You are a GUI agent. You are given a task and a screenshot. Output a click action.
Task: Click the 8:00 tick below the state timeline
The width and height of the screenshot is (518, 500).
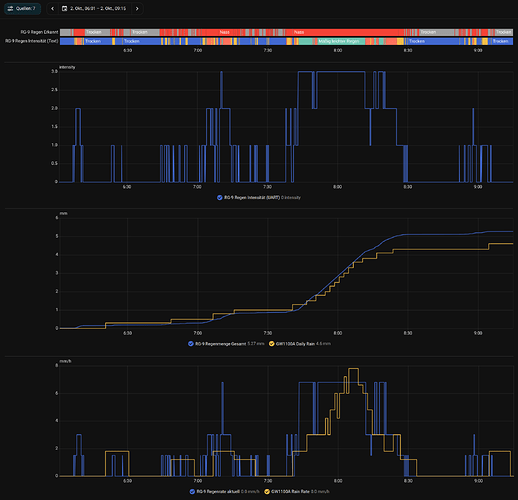[x=338, y=51]
